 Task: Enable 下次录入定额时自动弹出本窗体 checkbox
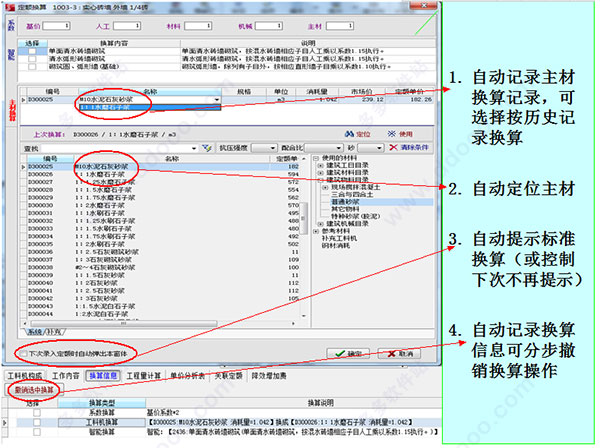24,354
